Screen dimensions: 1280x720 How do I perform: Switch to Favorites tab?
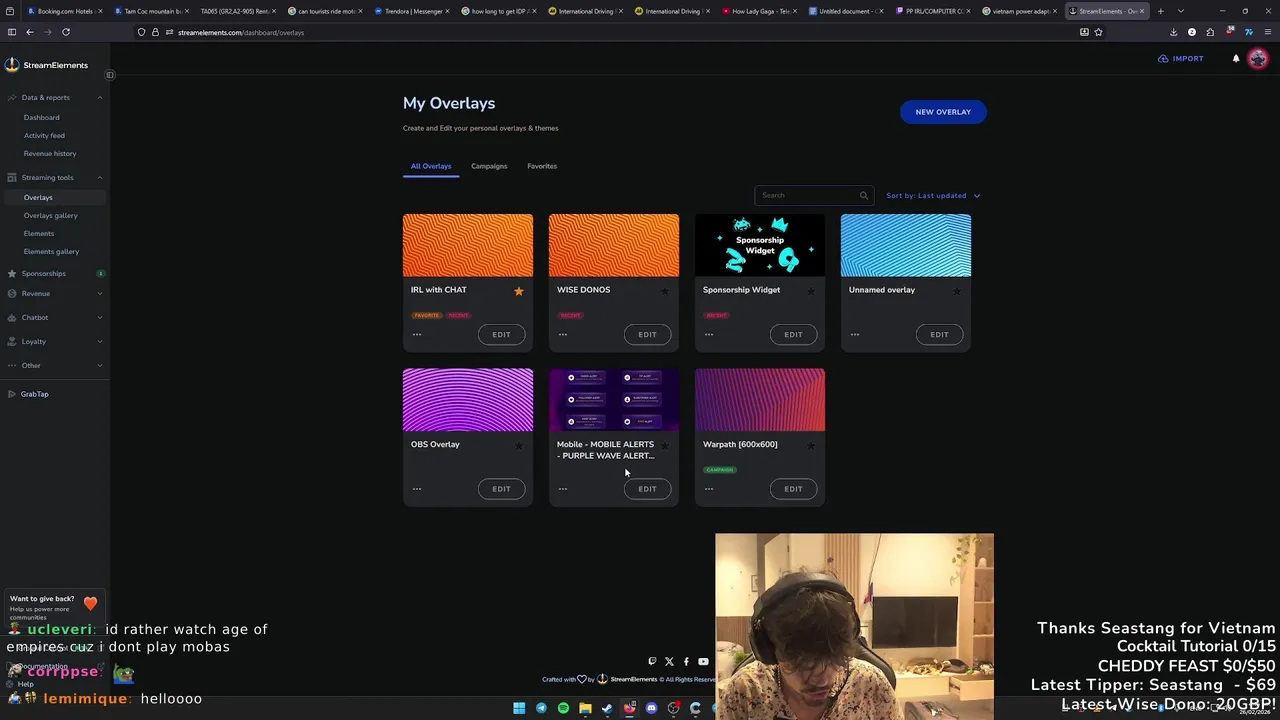[542, 166]
